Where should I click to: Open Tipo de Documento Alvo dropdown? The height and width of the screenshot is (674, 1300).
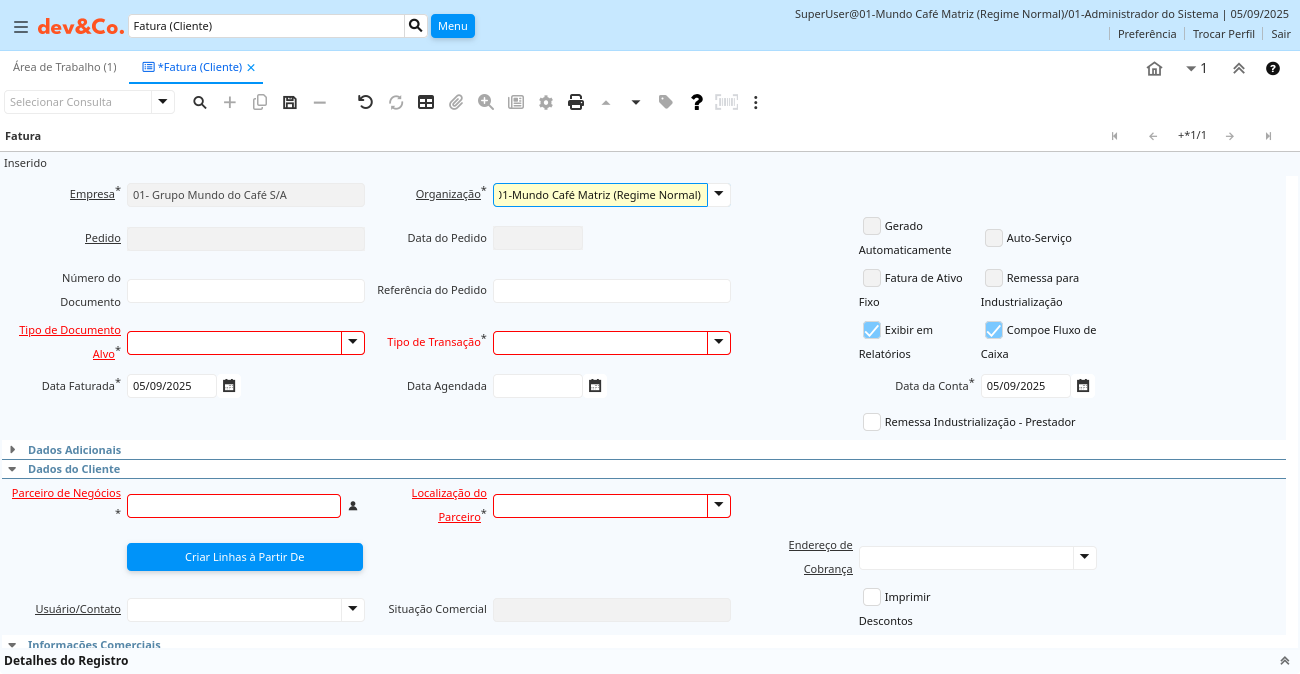coord(353,343)
